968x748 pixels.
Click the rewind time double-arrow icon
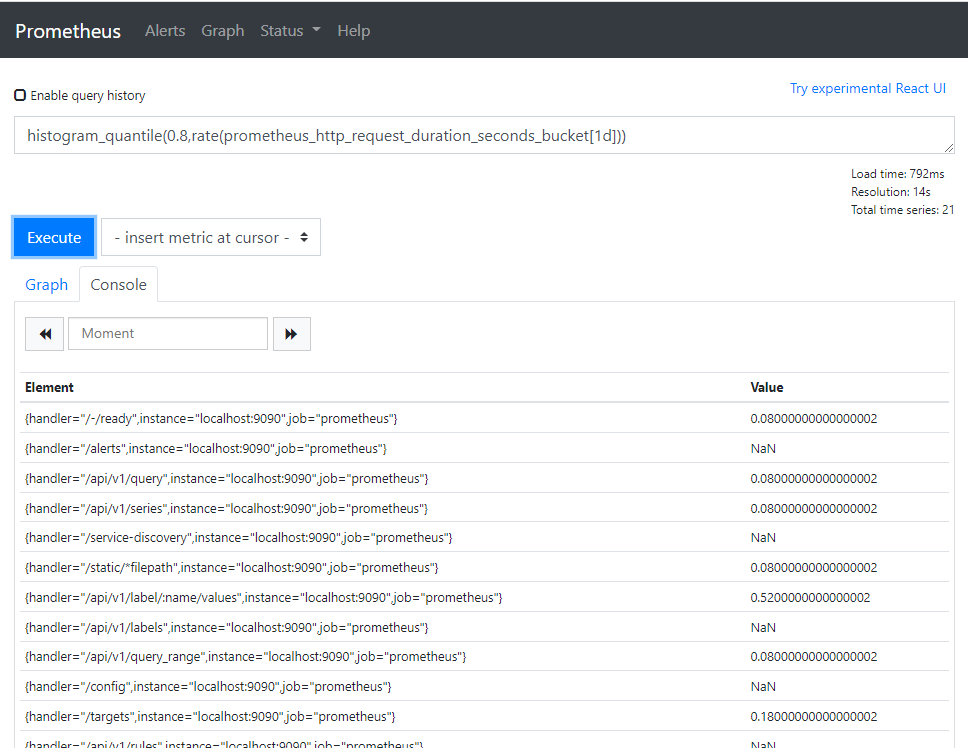pyautogui.click(x=44, y=334)
